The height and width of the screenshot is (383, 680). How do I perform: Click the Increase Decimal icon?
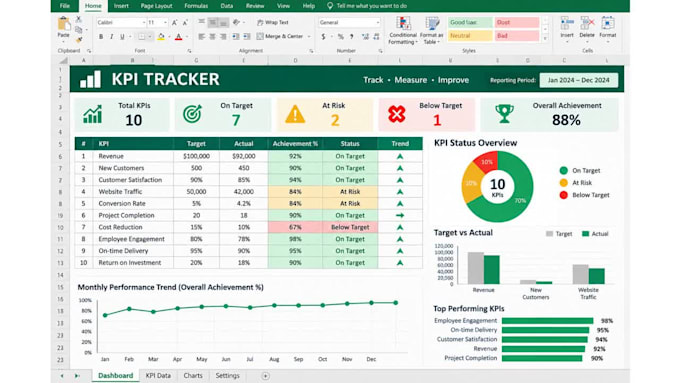tap(365, 37)
